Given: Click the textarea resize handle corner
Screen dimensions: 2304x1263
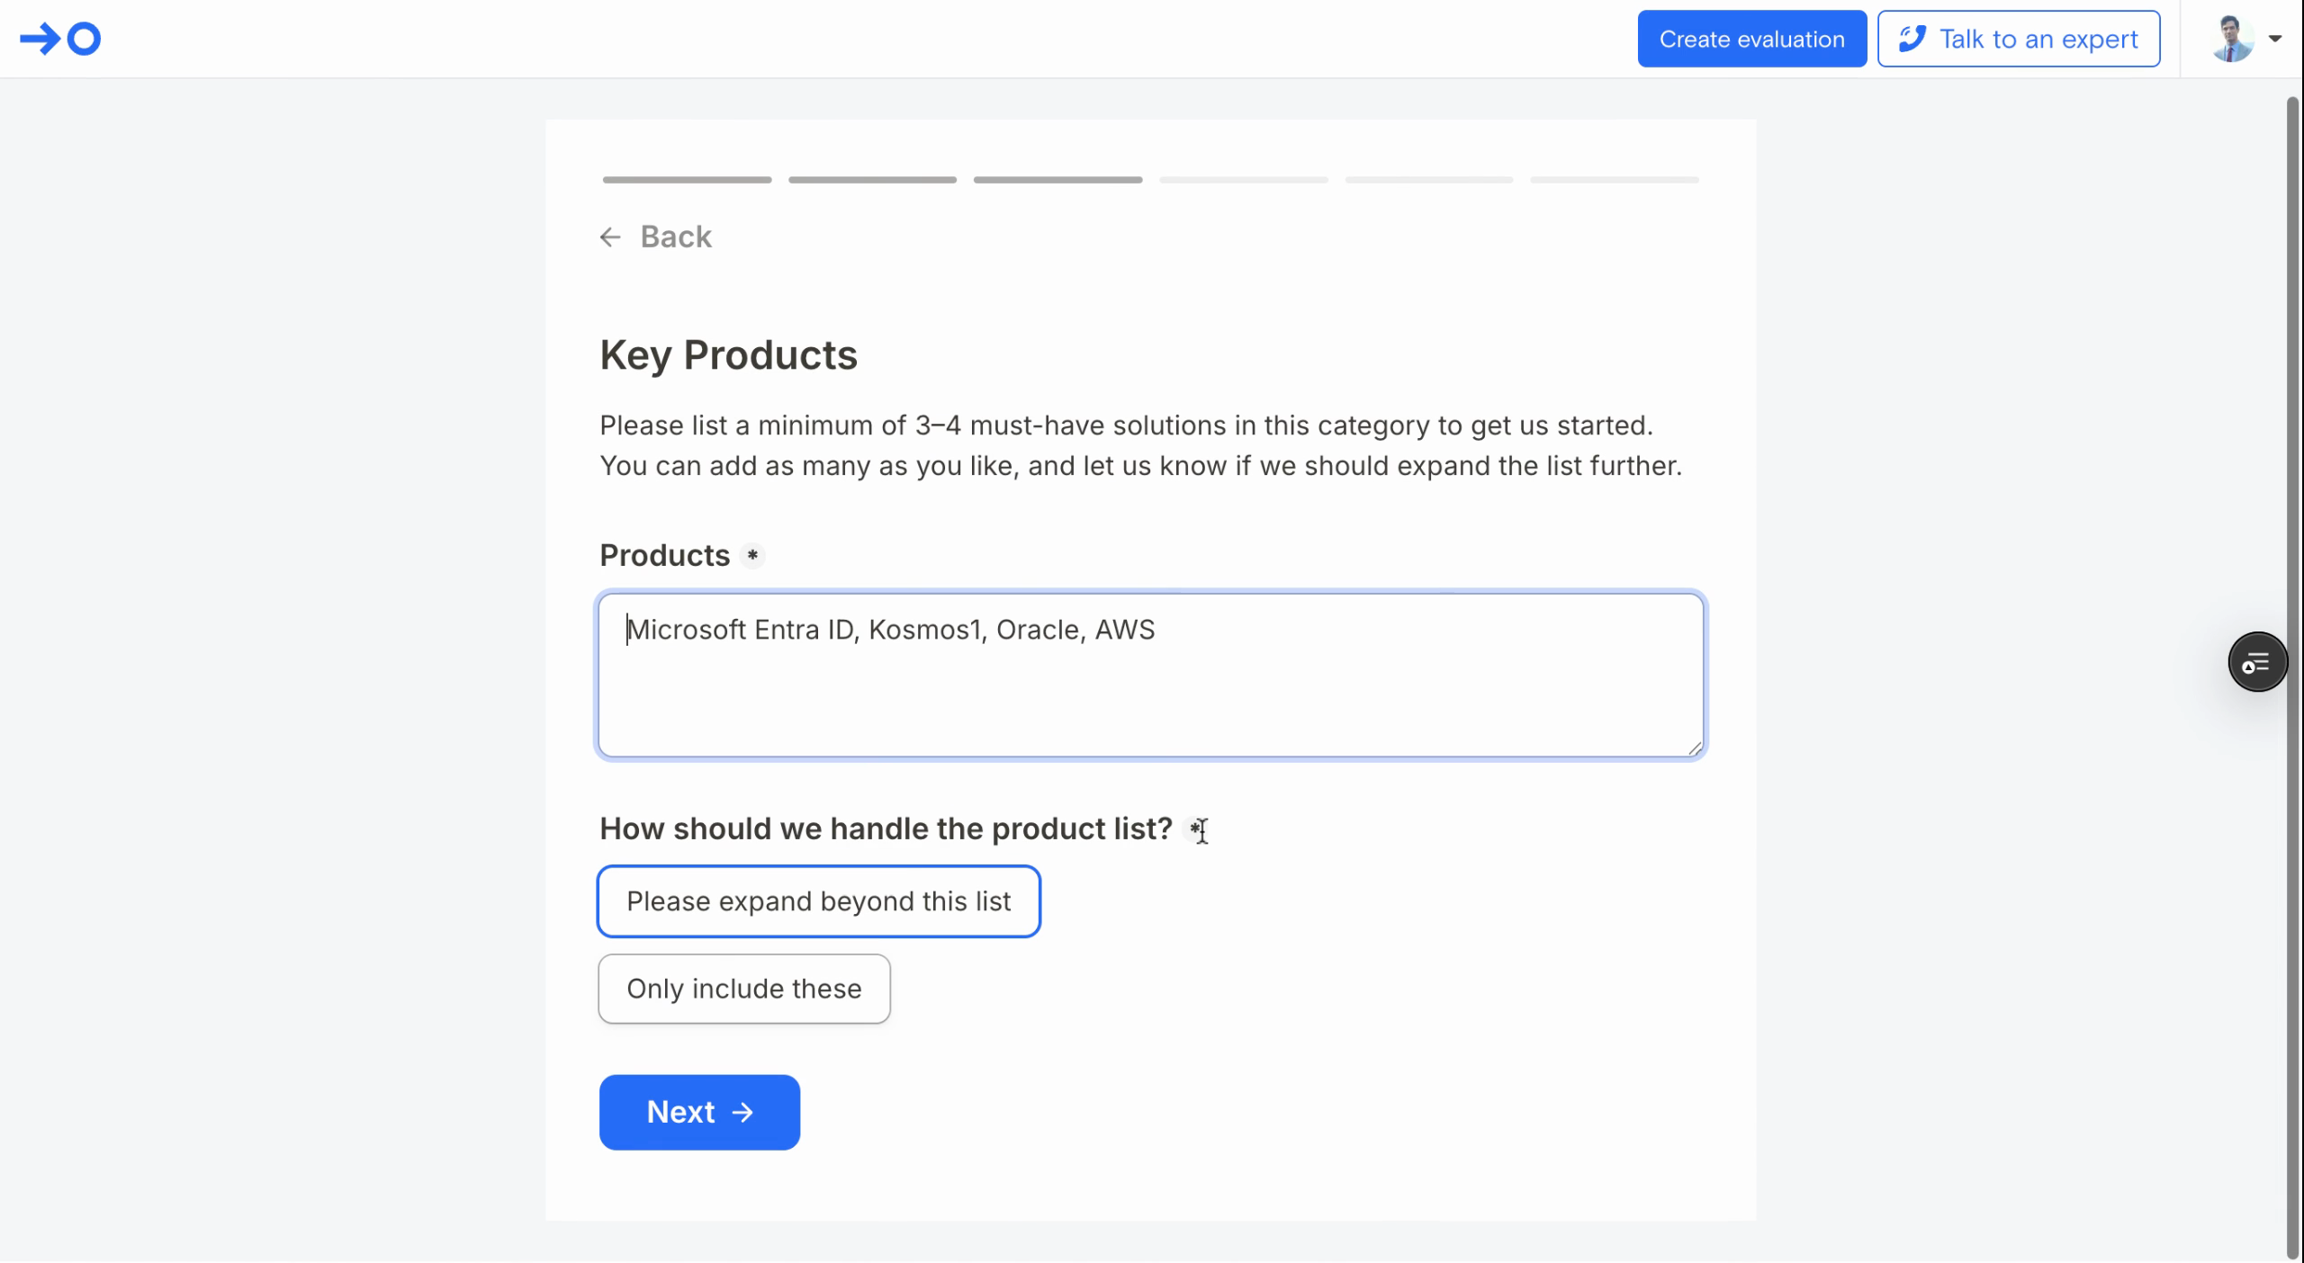Looking at the screenshot, I should click(1695, 748).
